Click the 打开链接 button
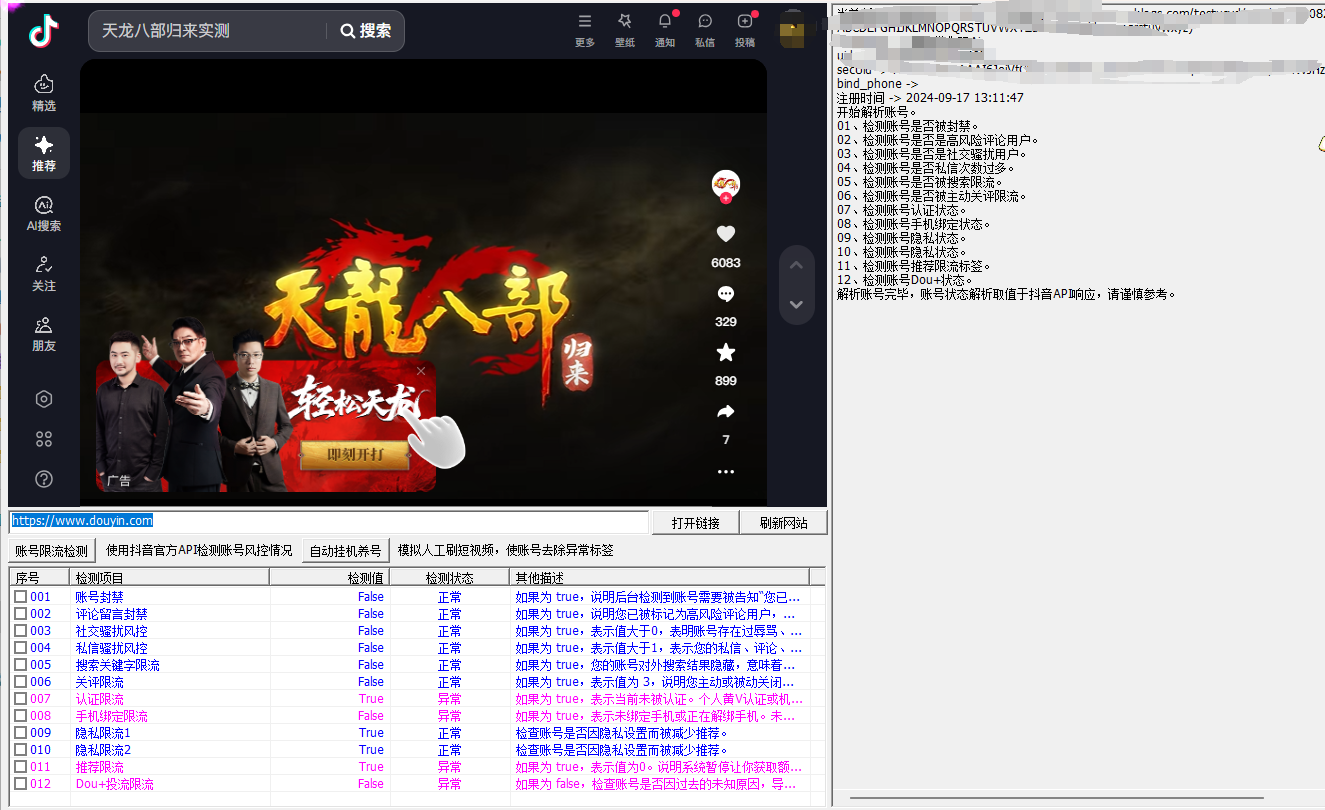Image resolution: width=1325 pixels, height=810 pixels. [x=696, y=522]
